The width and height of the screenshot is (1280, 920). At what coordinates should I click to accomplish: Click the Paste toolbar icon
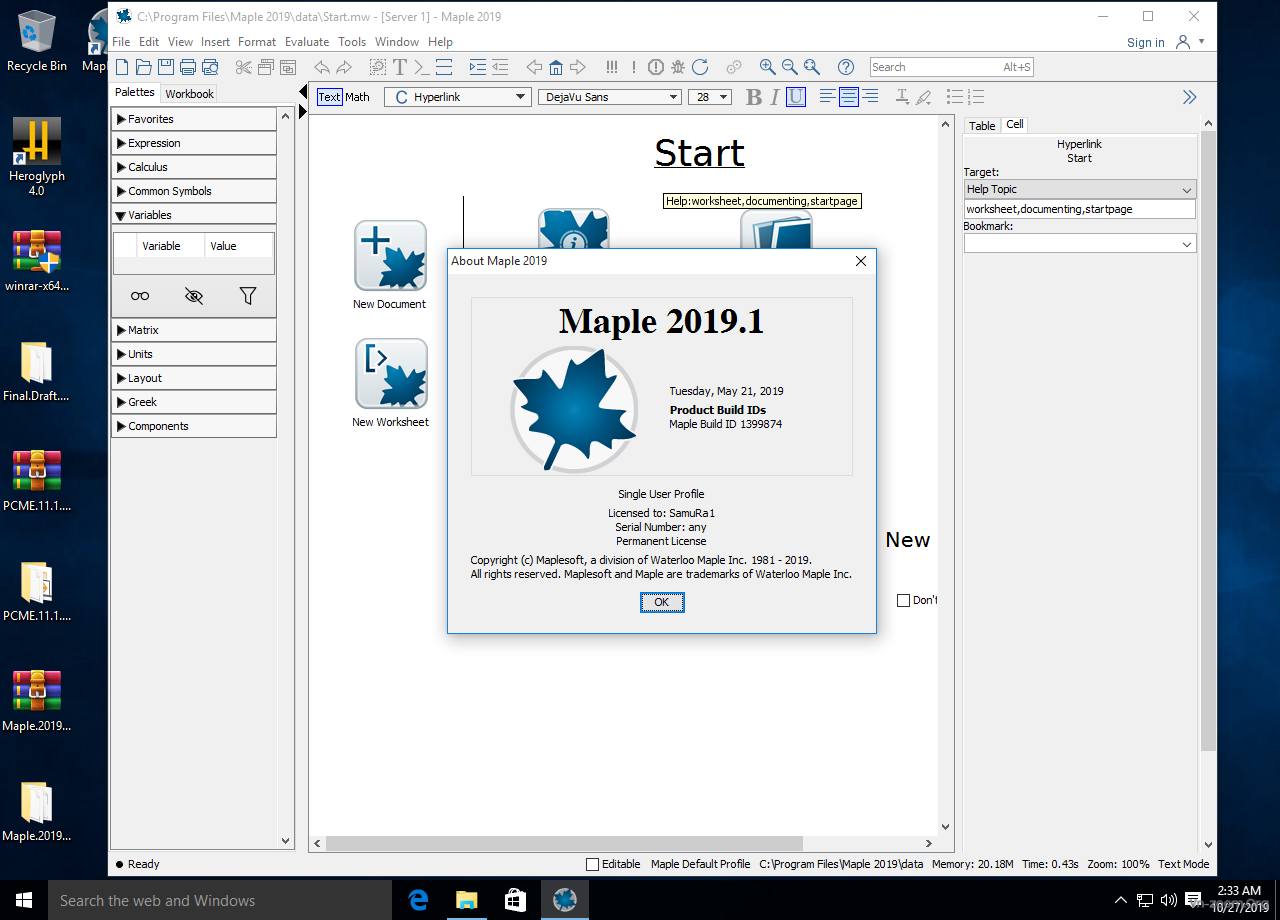click(x=288, y=67)
